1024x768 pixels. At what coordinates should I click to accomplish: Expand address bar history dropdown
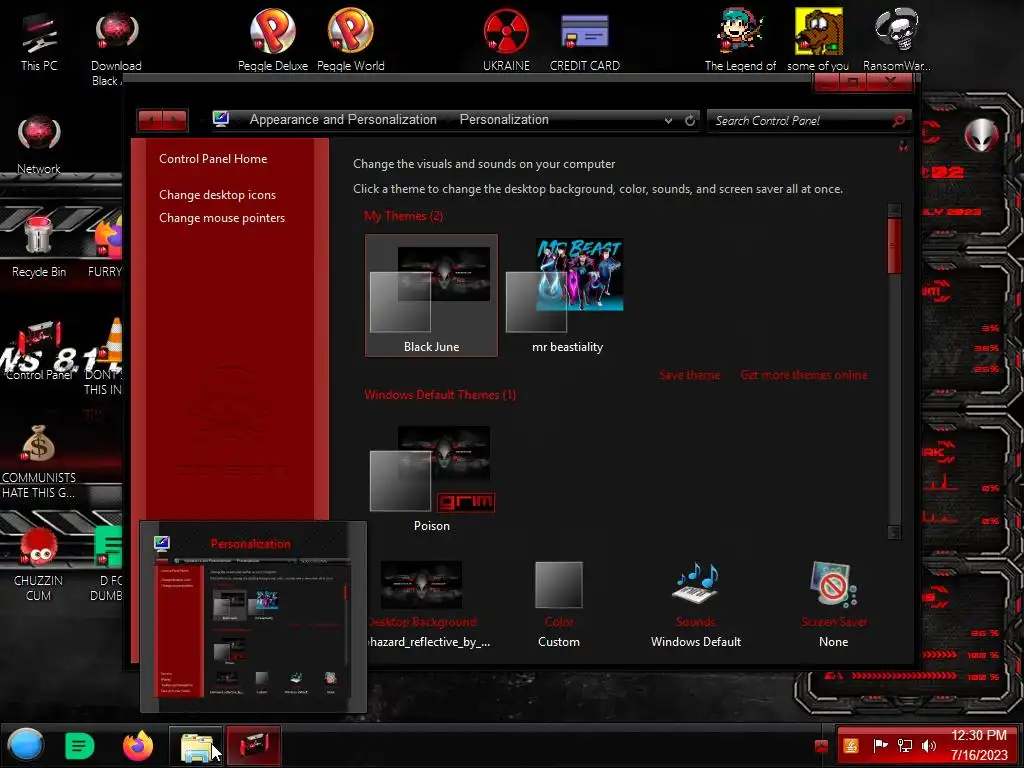point(668,121)
